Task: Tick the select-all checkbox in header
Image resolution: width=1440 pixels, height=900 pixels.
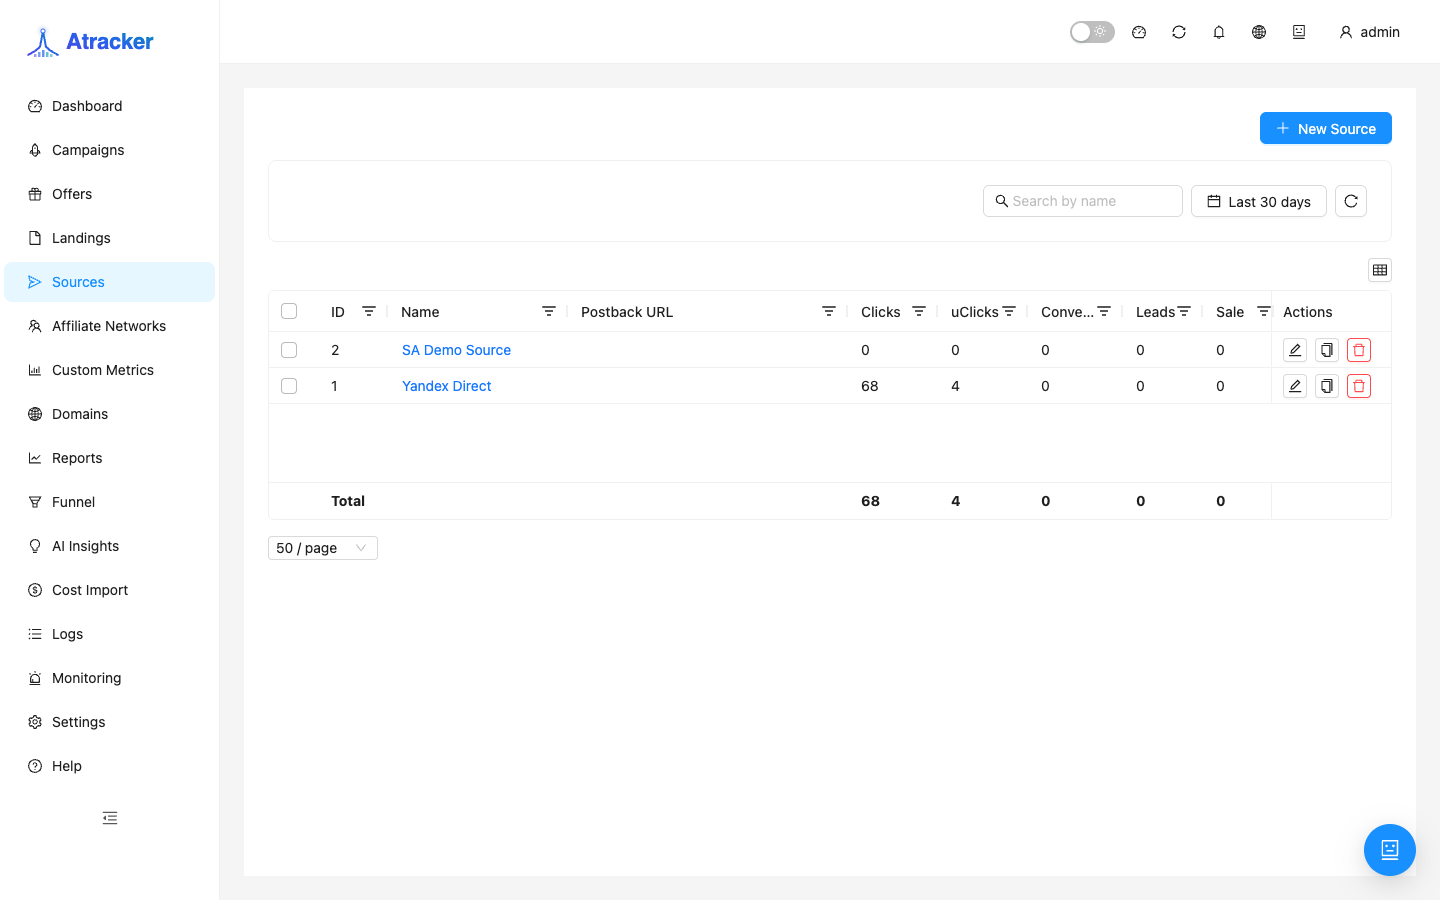Action: (289, 311)
